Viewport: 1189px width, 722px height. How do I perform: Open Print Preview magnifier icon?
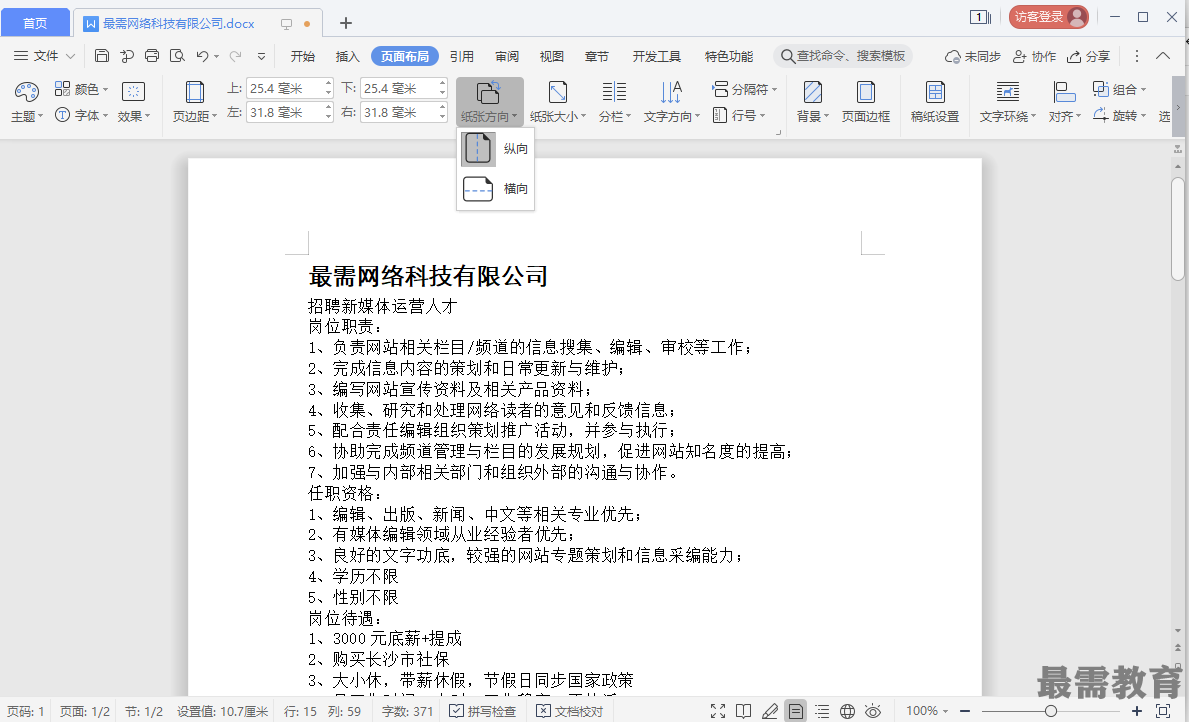tap(177, 55)
